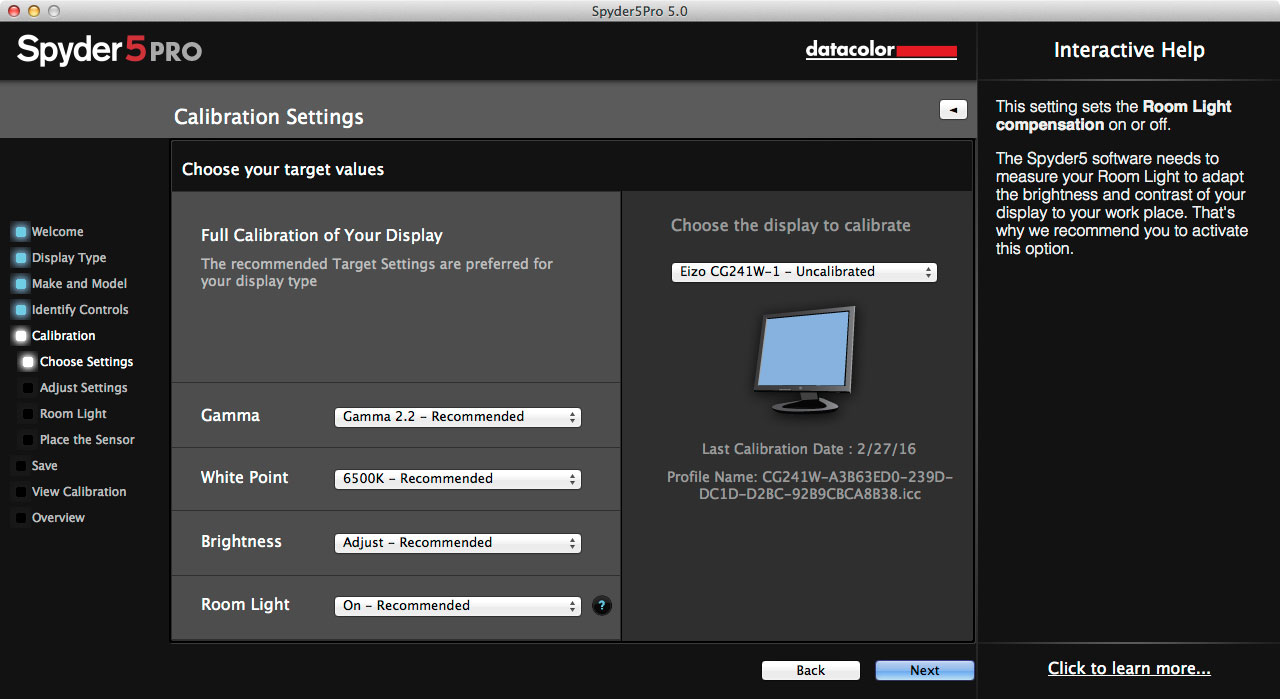Click the Interactive Help title
The height and width of the screenshot is (699, 1280).
[x=1129, y=50]
